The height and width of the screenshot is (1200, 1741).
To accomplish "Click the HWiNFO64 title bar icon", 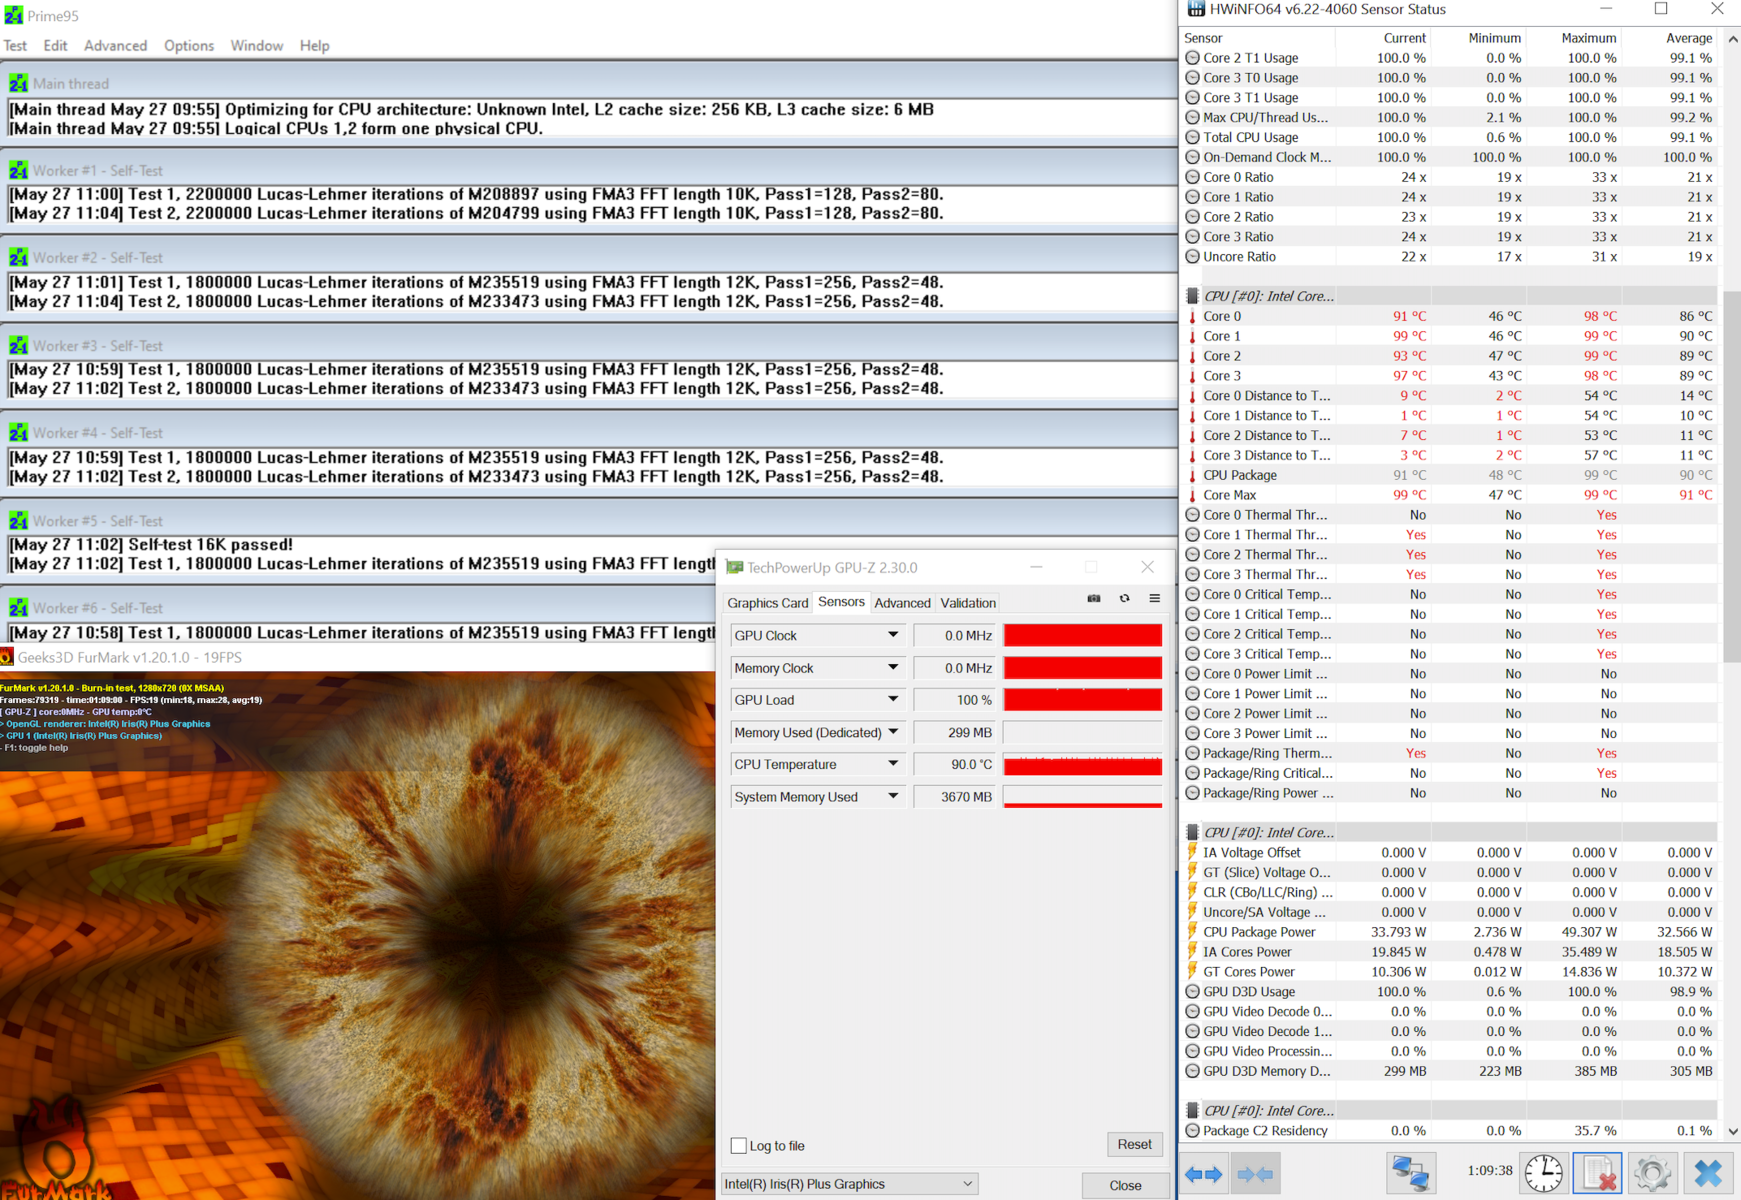I will click(x=1195, y=9).
